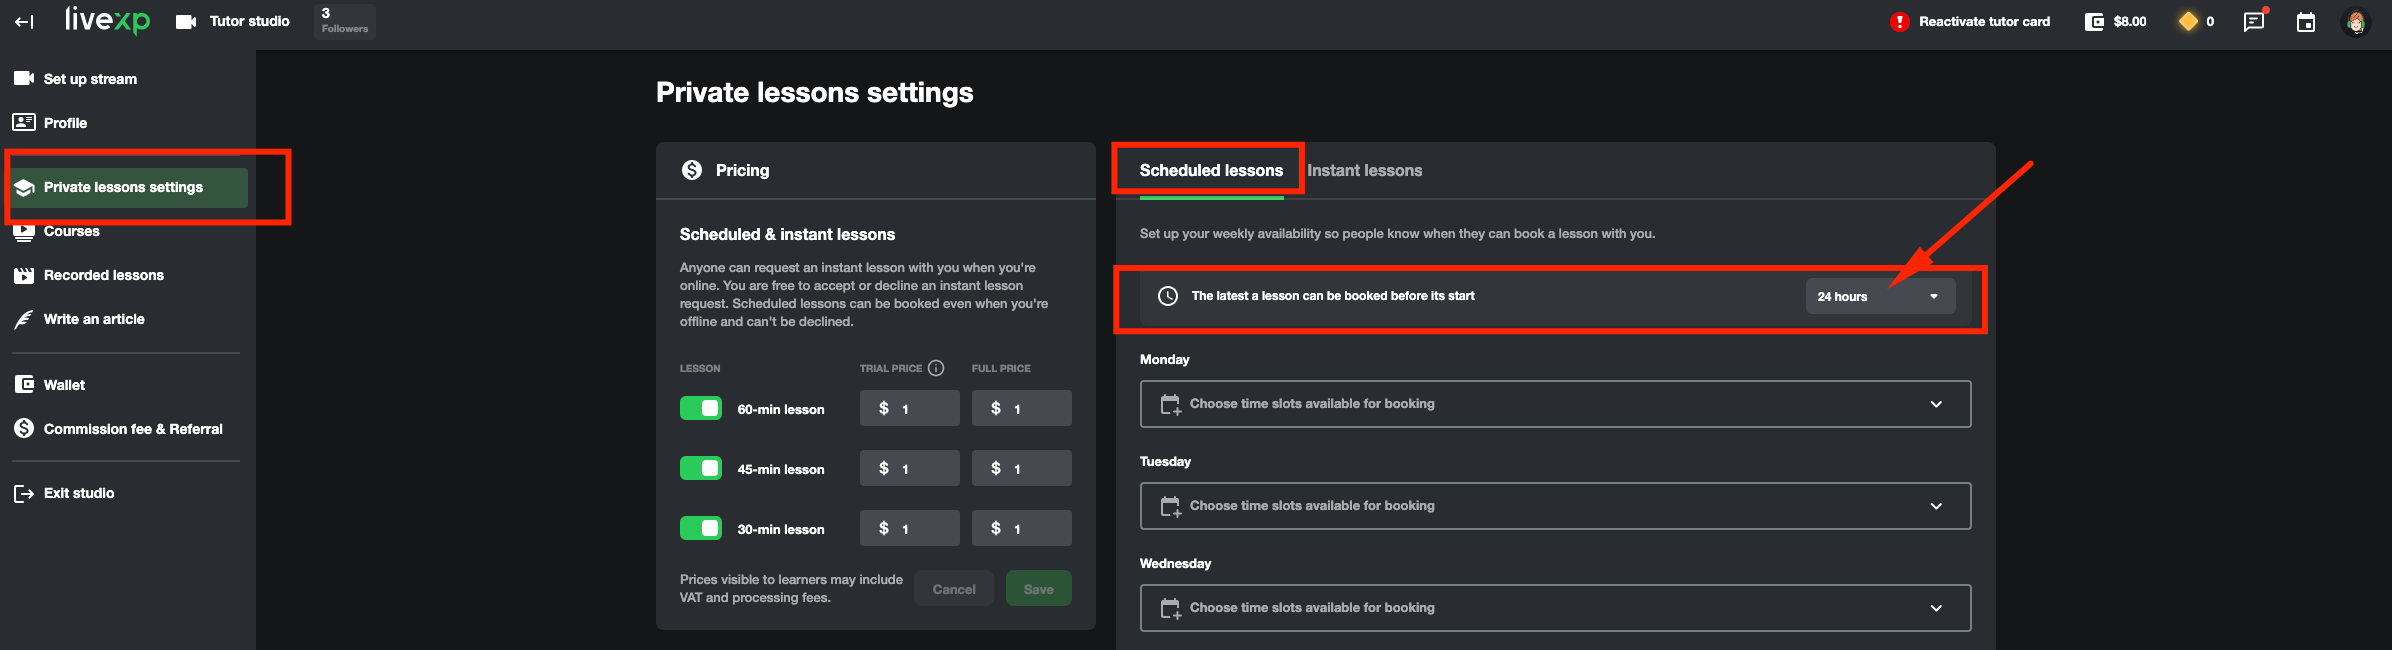Click the Recorded lessons clapperboard icon

tap(24, 275)
